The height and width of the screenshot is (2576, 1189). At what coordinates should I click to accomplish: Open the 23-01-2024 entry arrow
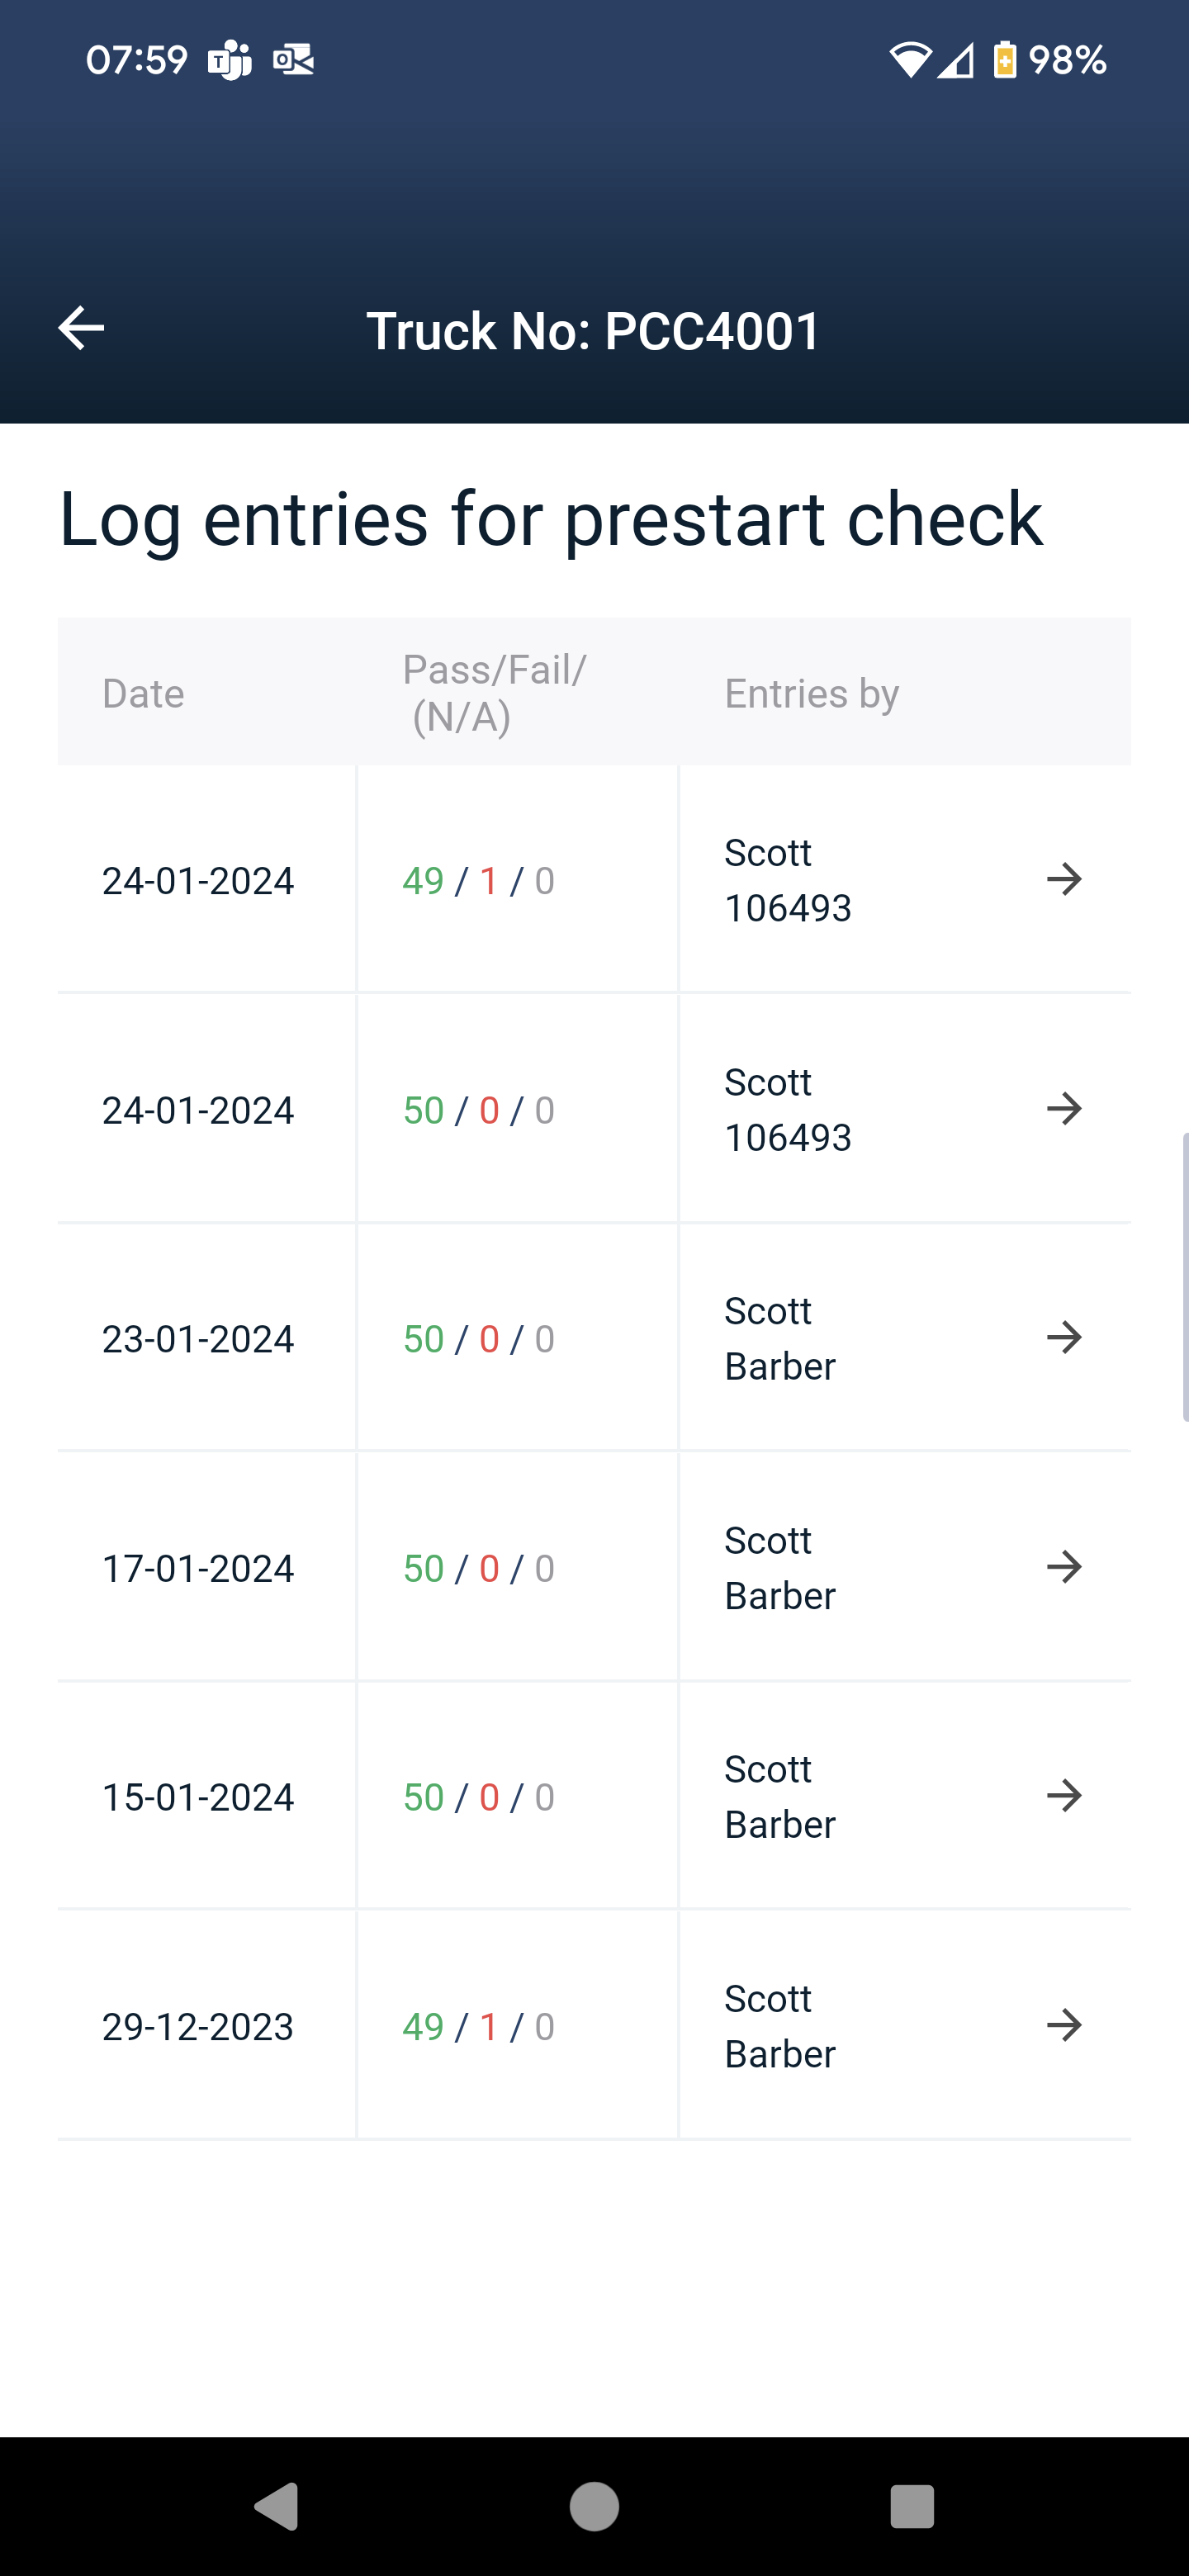click(x=1064, y=1338)
